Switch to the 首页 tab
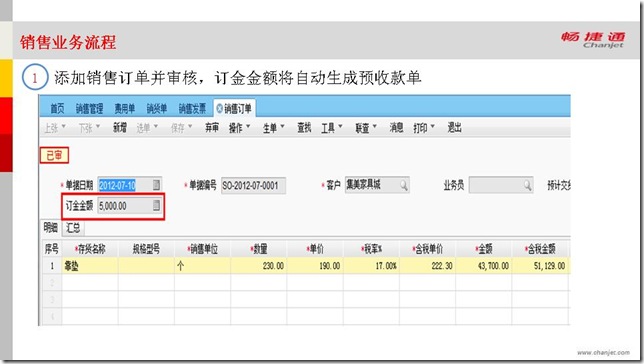 coord(58,108)
